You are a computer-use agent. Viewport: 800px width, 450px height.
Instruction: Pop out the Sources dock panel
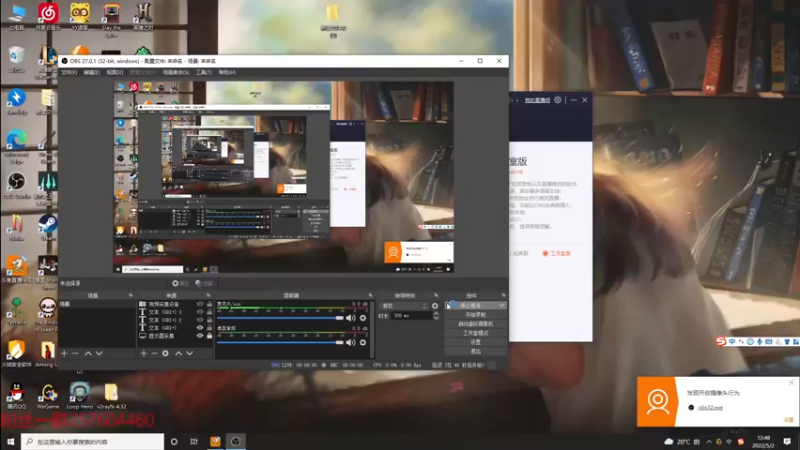[208, 295]
